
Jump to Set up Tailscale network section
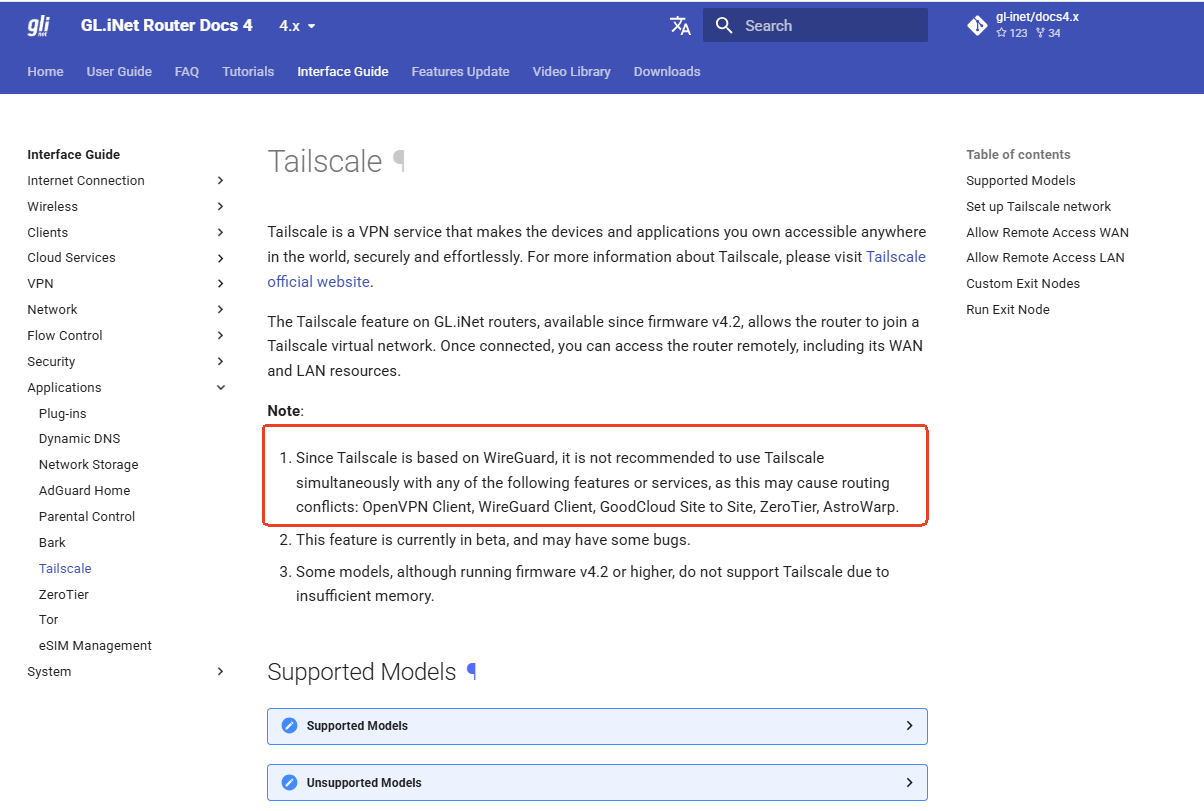pos(1039,207)
